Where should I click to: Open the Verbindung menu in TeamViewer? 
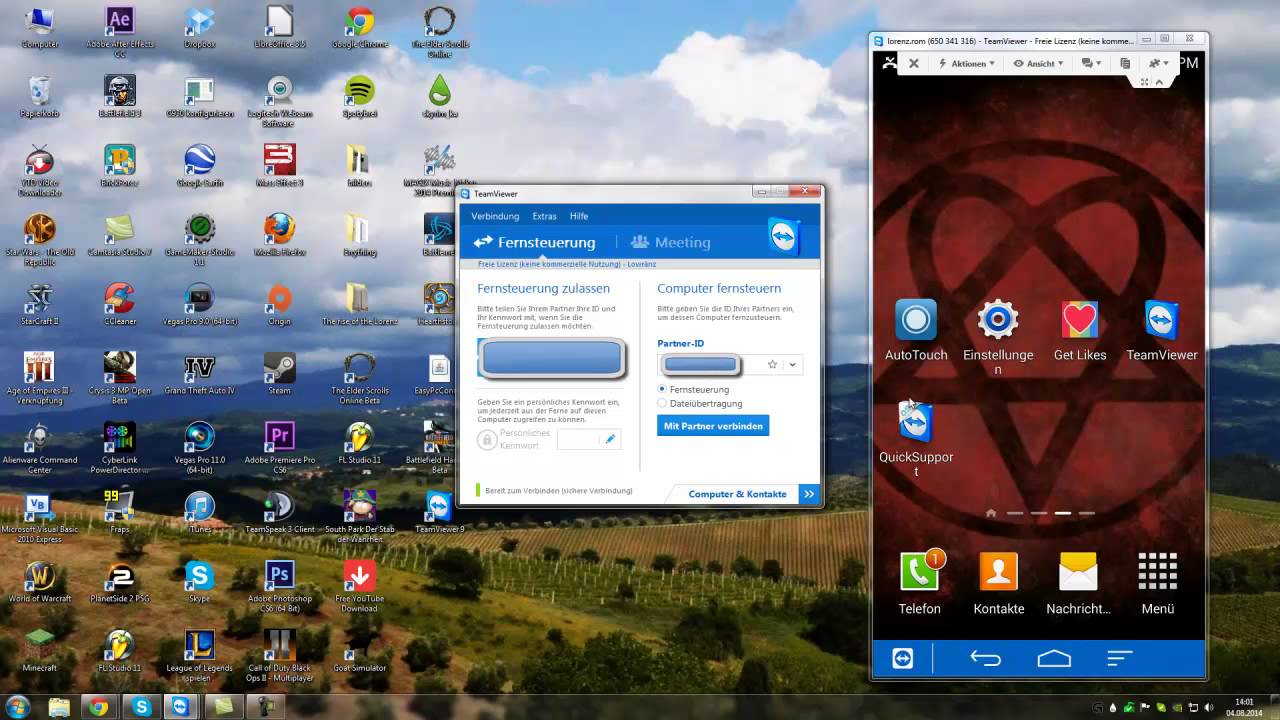click(x=495, y=216)
